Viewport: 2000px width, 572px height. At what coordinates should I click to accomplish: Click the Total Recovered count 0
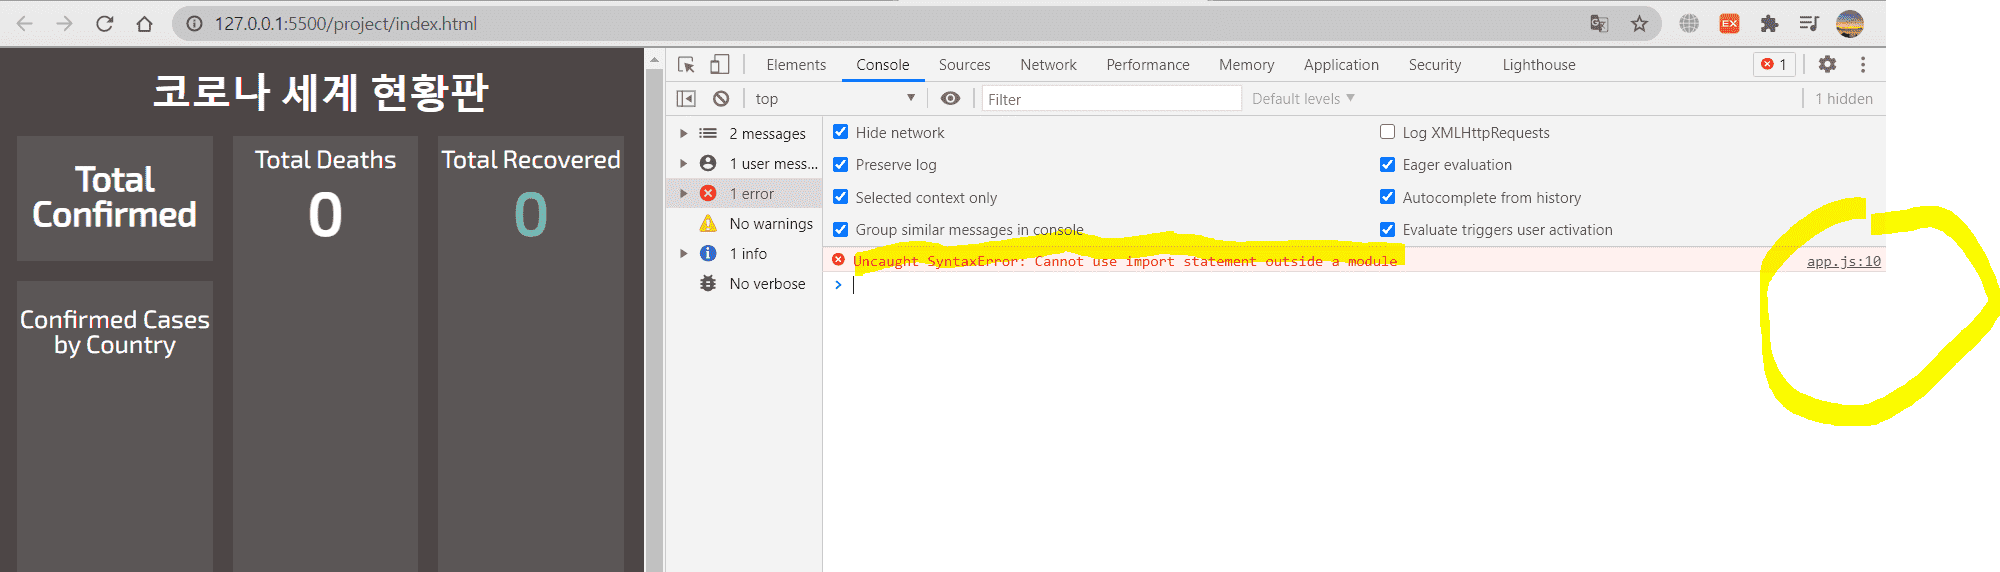[531, 215]
